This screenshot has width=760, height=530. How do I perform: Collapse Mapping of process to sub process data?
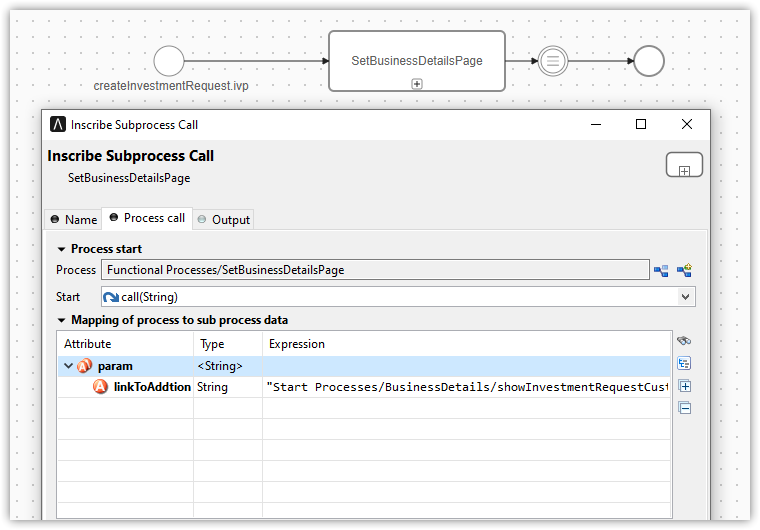pyautogui.click(x=62, y=320)
